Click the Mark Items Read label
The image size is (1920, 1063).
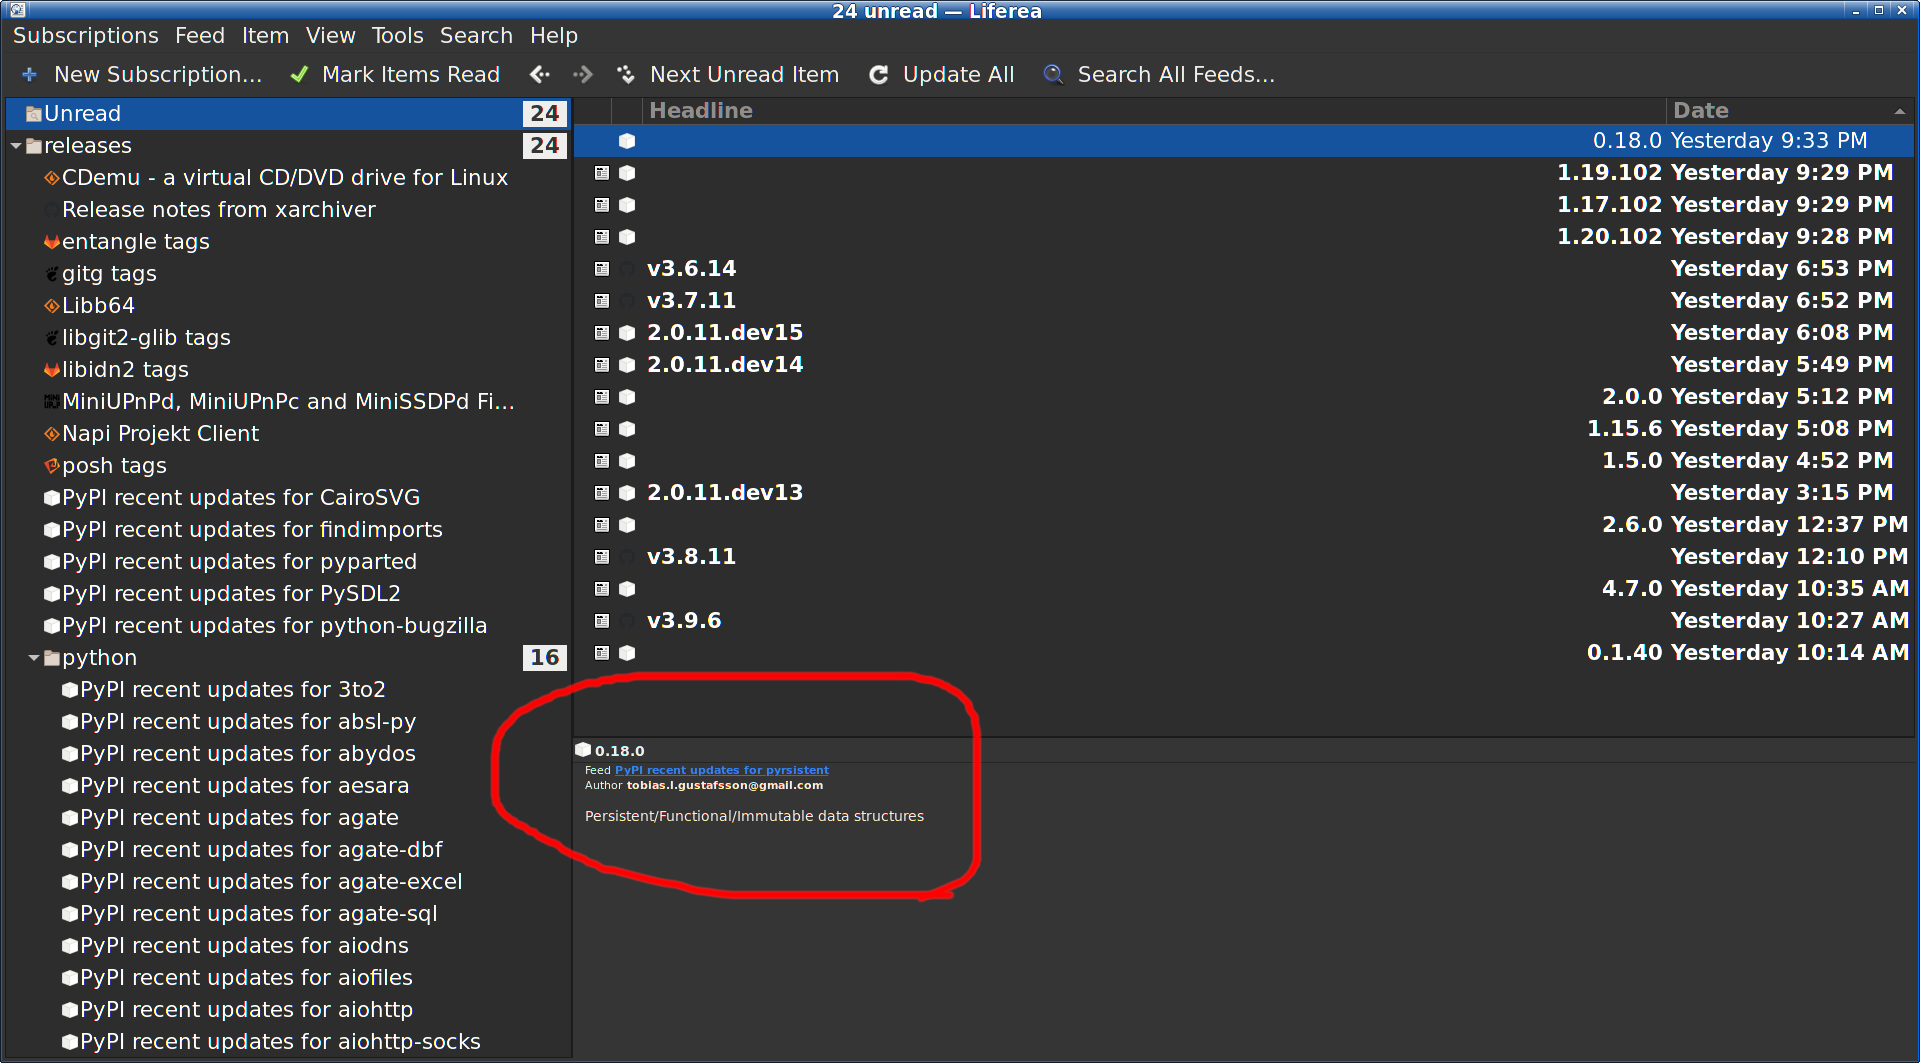pyautogui.click(x=411, y=75)
